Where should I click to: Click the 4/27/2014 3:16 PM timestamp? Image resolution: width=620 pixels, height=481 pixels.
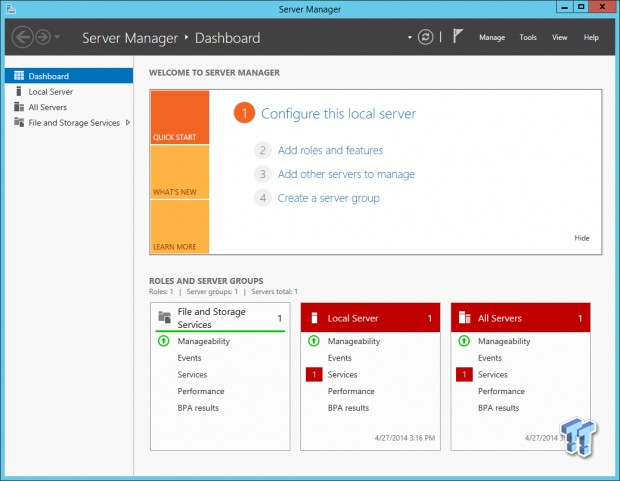click(x=405, y=438)
